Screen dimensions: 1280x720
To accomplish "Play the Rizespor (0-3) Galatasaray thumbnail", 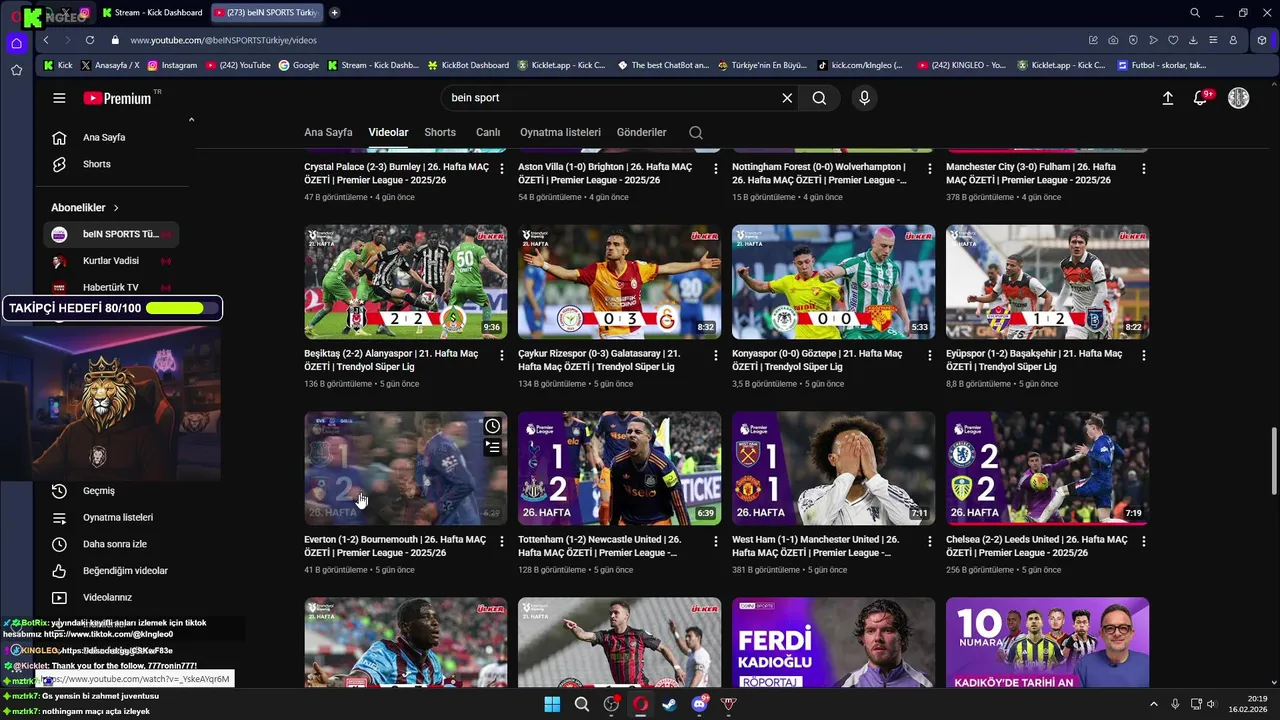I will (x=619, y=282).
